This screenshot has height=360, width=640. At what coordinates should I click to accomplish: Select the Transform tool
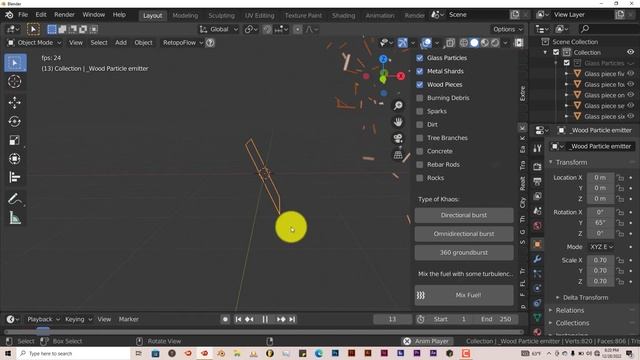(x=15, y=159)
